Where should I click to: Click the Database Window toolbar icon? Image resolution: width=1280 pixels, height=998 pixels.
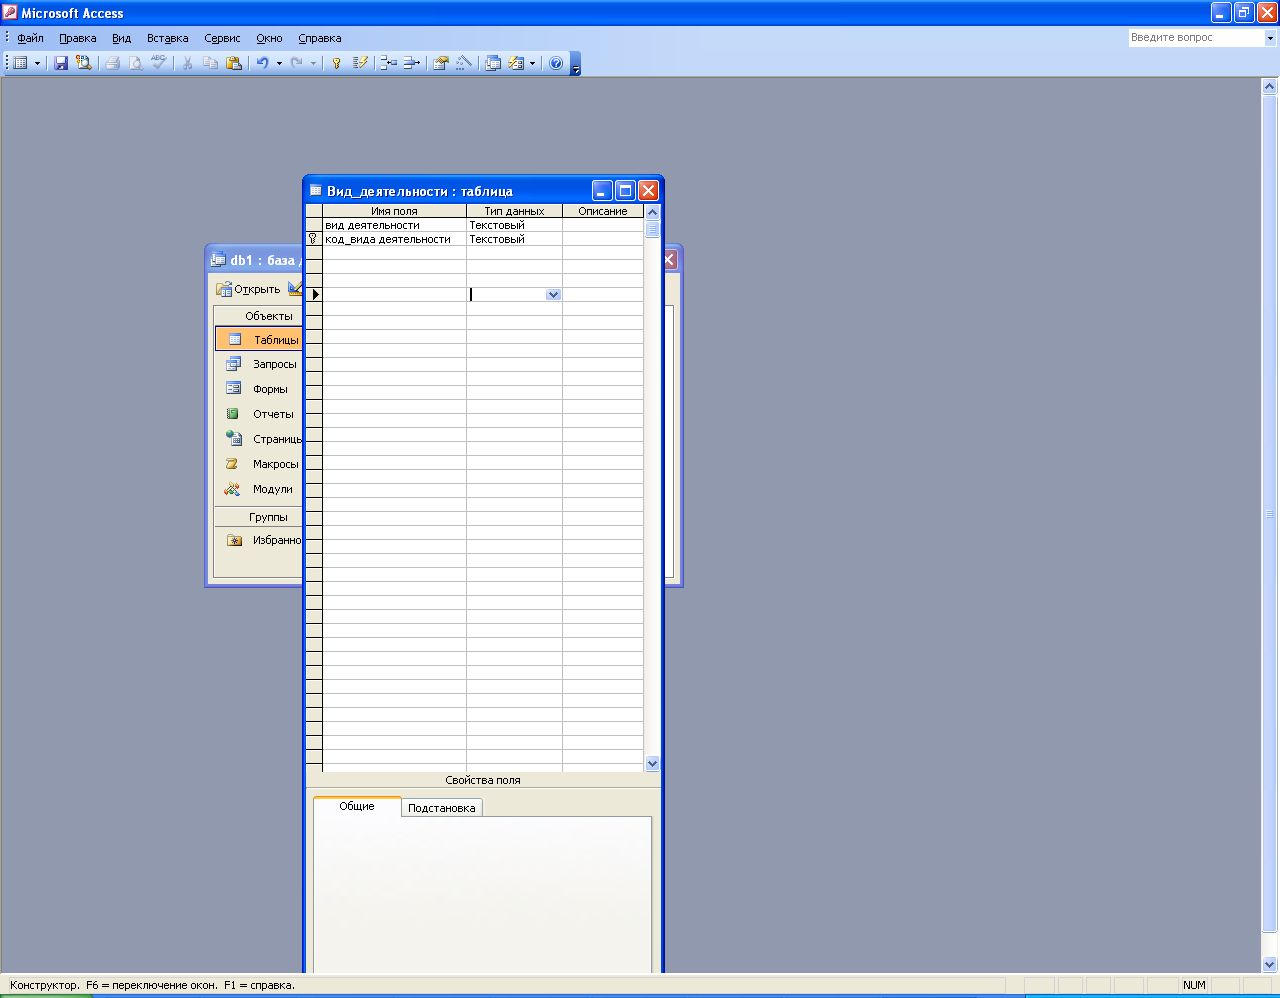pos(493,63)
